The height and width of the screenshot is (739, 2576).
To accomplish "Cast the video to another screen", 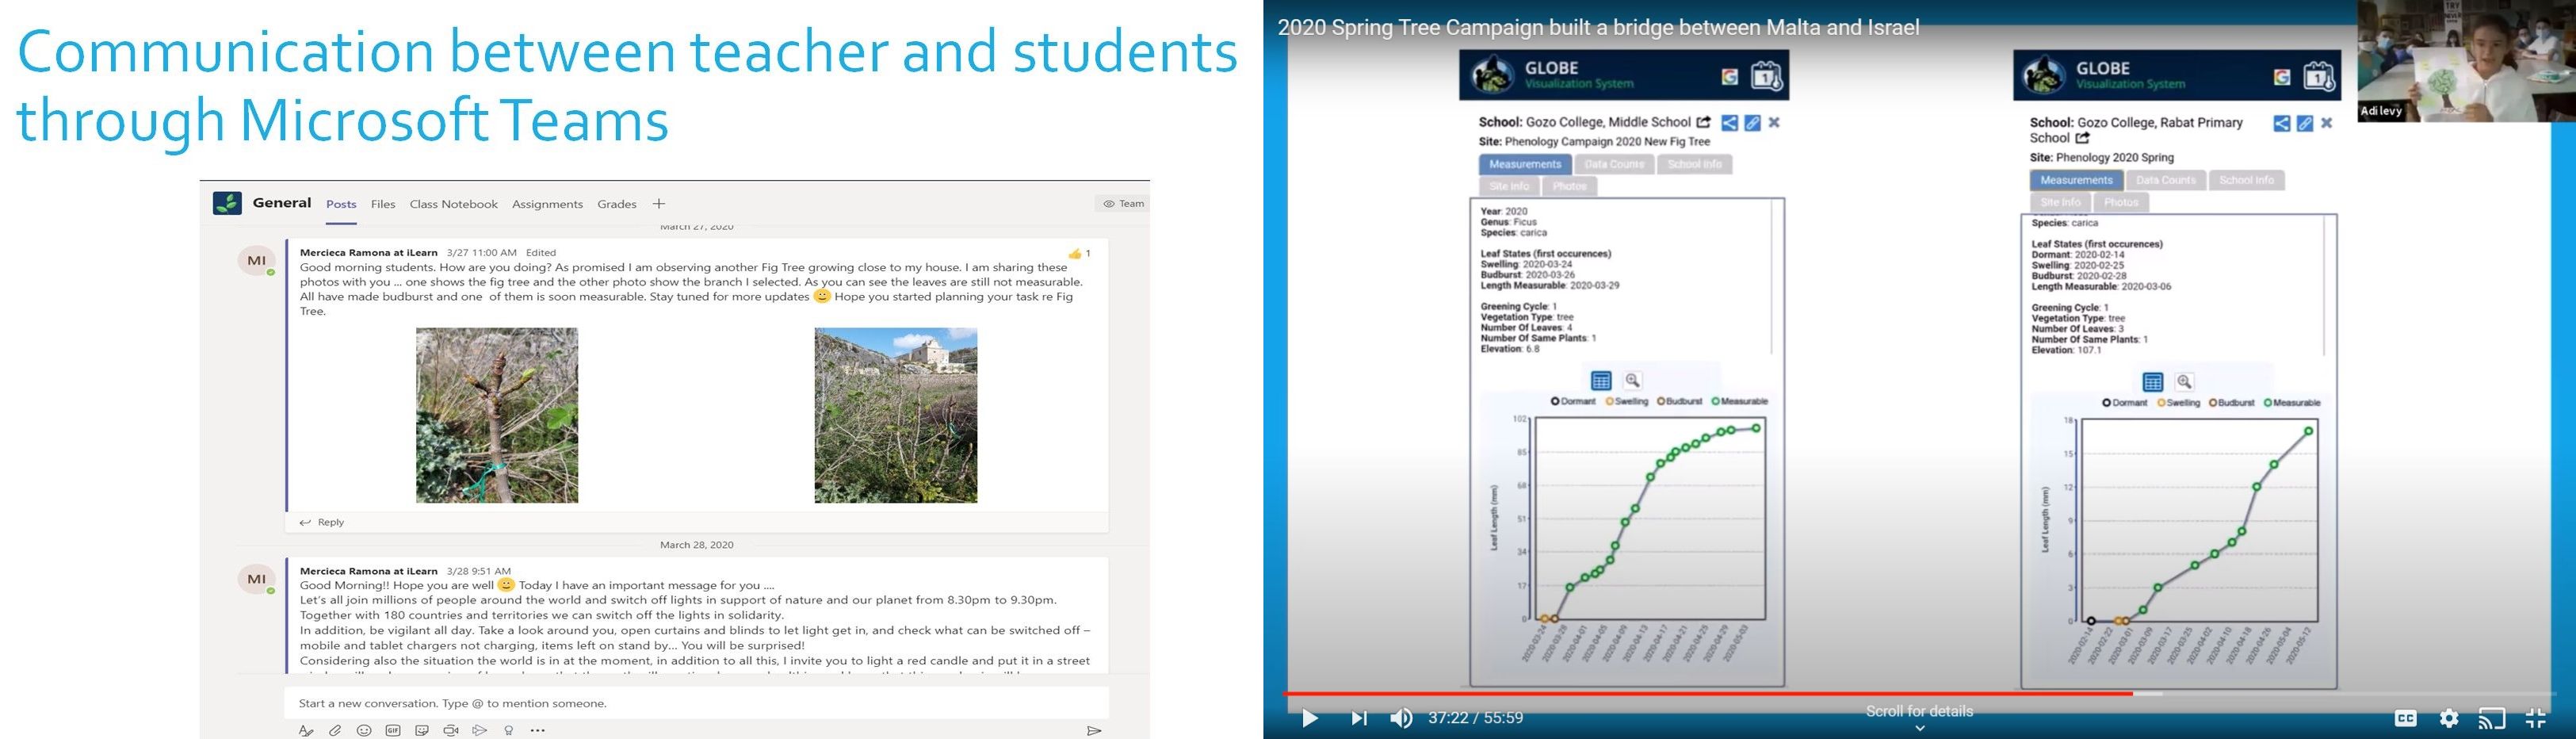I will coord(2491,718).
